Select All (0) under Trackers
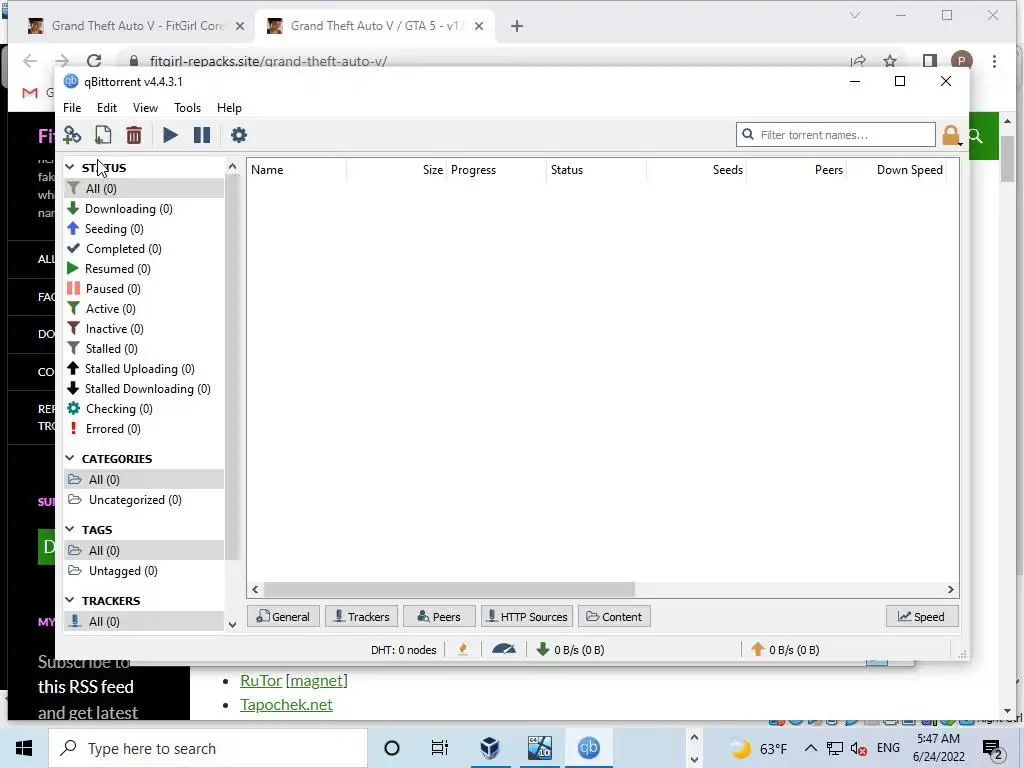The width and height of the screenshot is (1024, 768). [x=144, y=621]
